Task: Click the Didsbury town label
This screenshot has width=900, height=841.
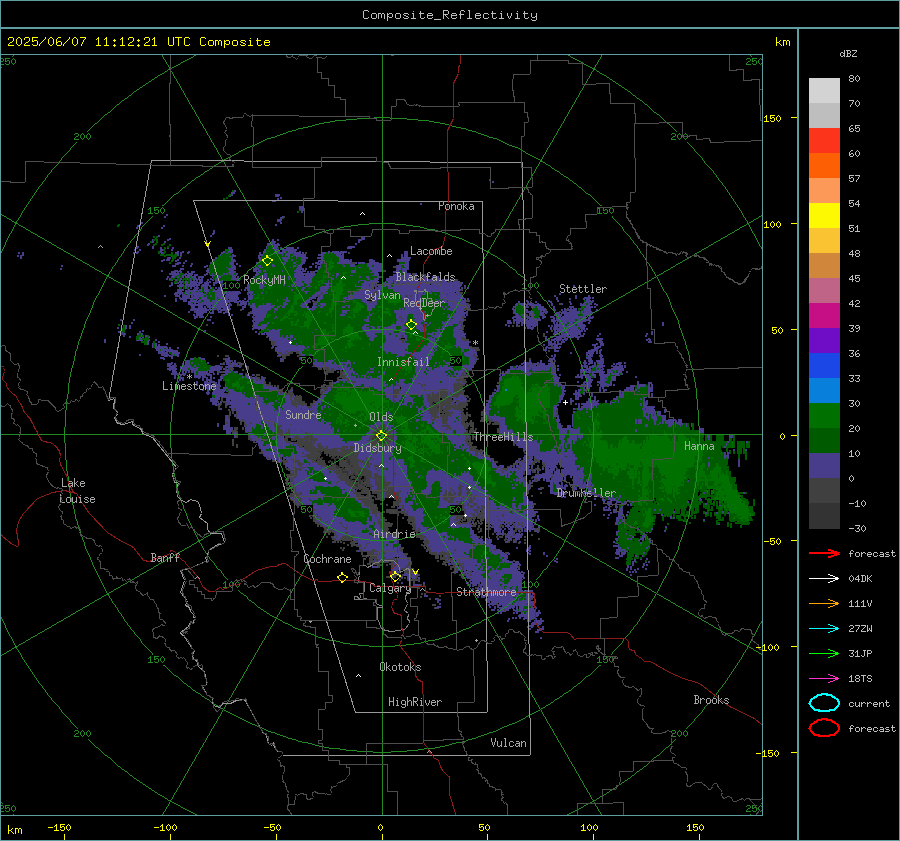Action: (x=377, y=448)
